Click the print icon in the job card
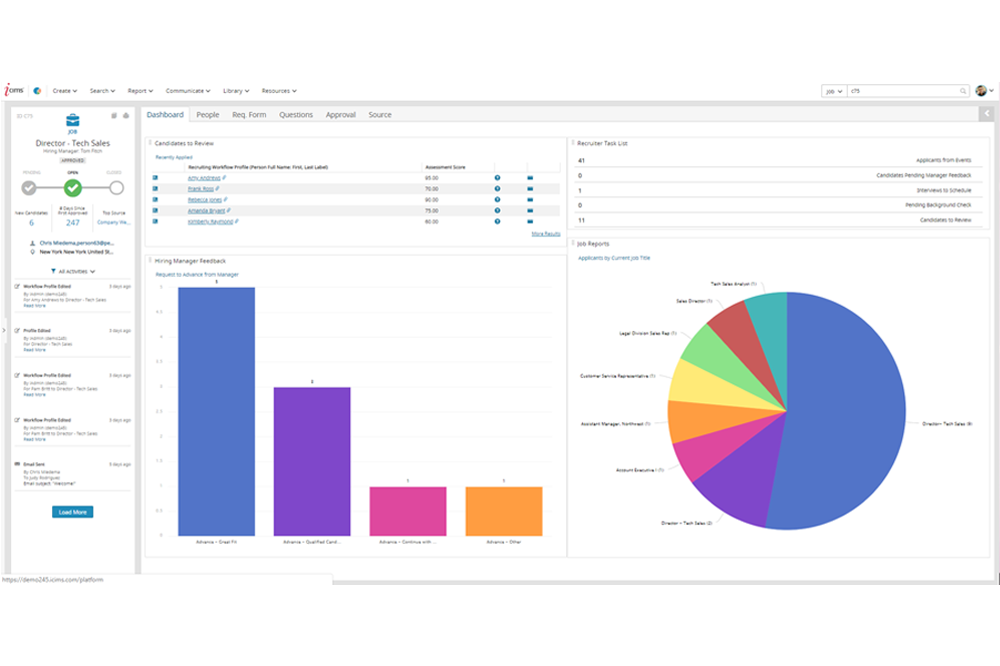The width and height of the screenshot is (1000, 666). click(x=126, y=116)
